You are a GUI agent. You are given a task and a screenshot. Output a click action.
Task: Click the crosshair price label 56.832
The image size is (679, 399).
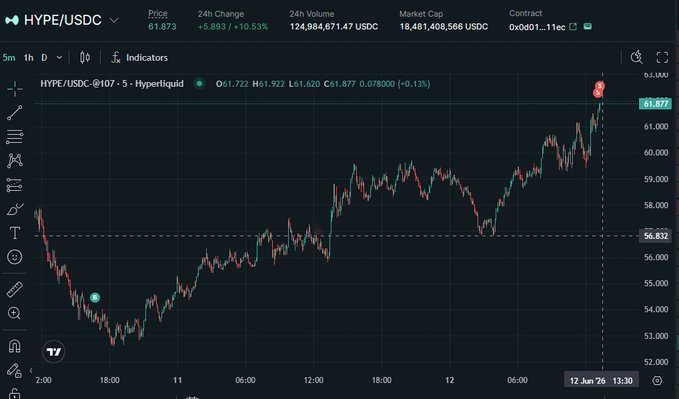(x=656, y=236)
